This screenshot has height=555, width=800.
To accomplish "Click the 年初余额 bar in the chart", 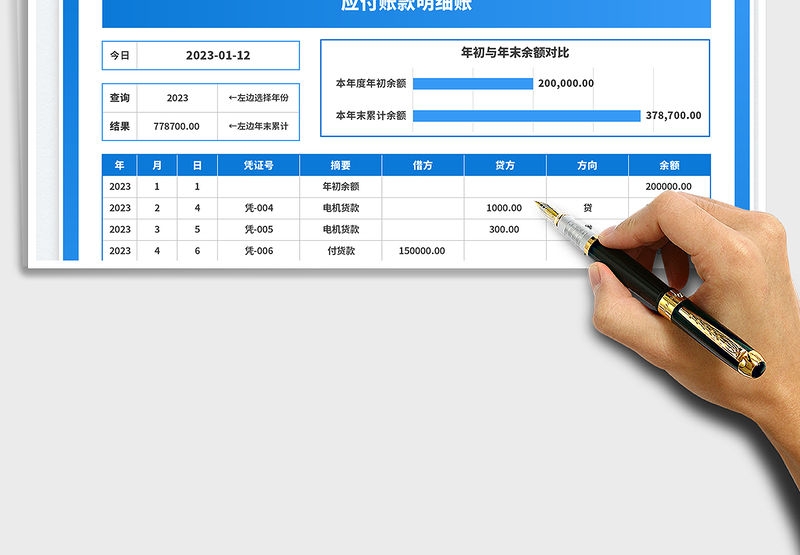I will (472, 84).
